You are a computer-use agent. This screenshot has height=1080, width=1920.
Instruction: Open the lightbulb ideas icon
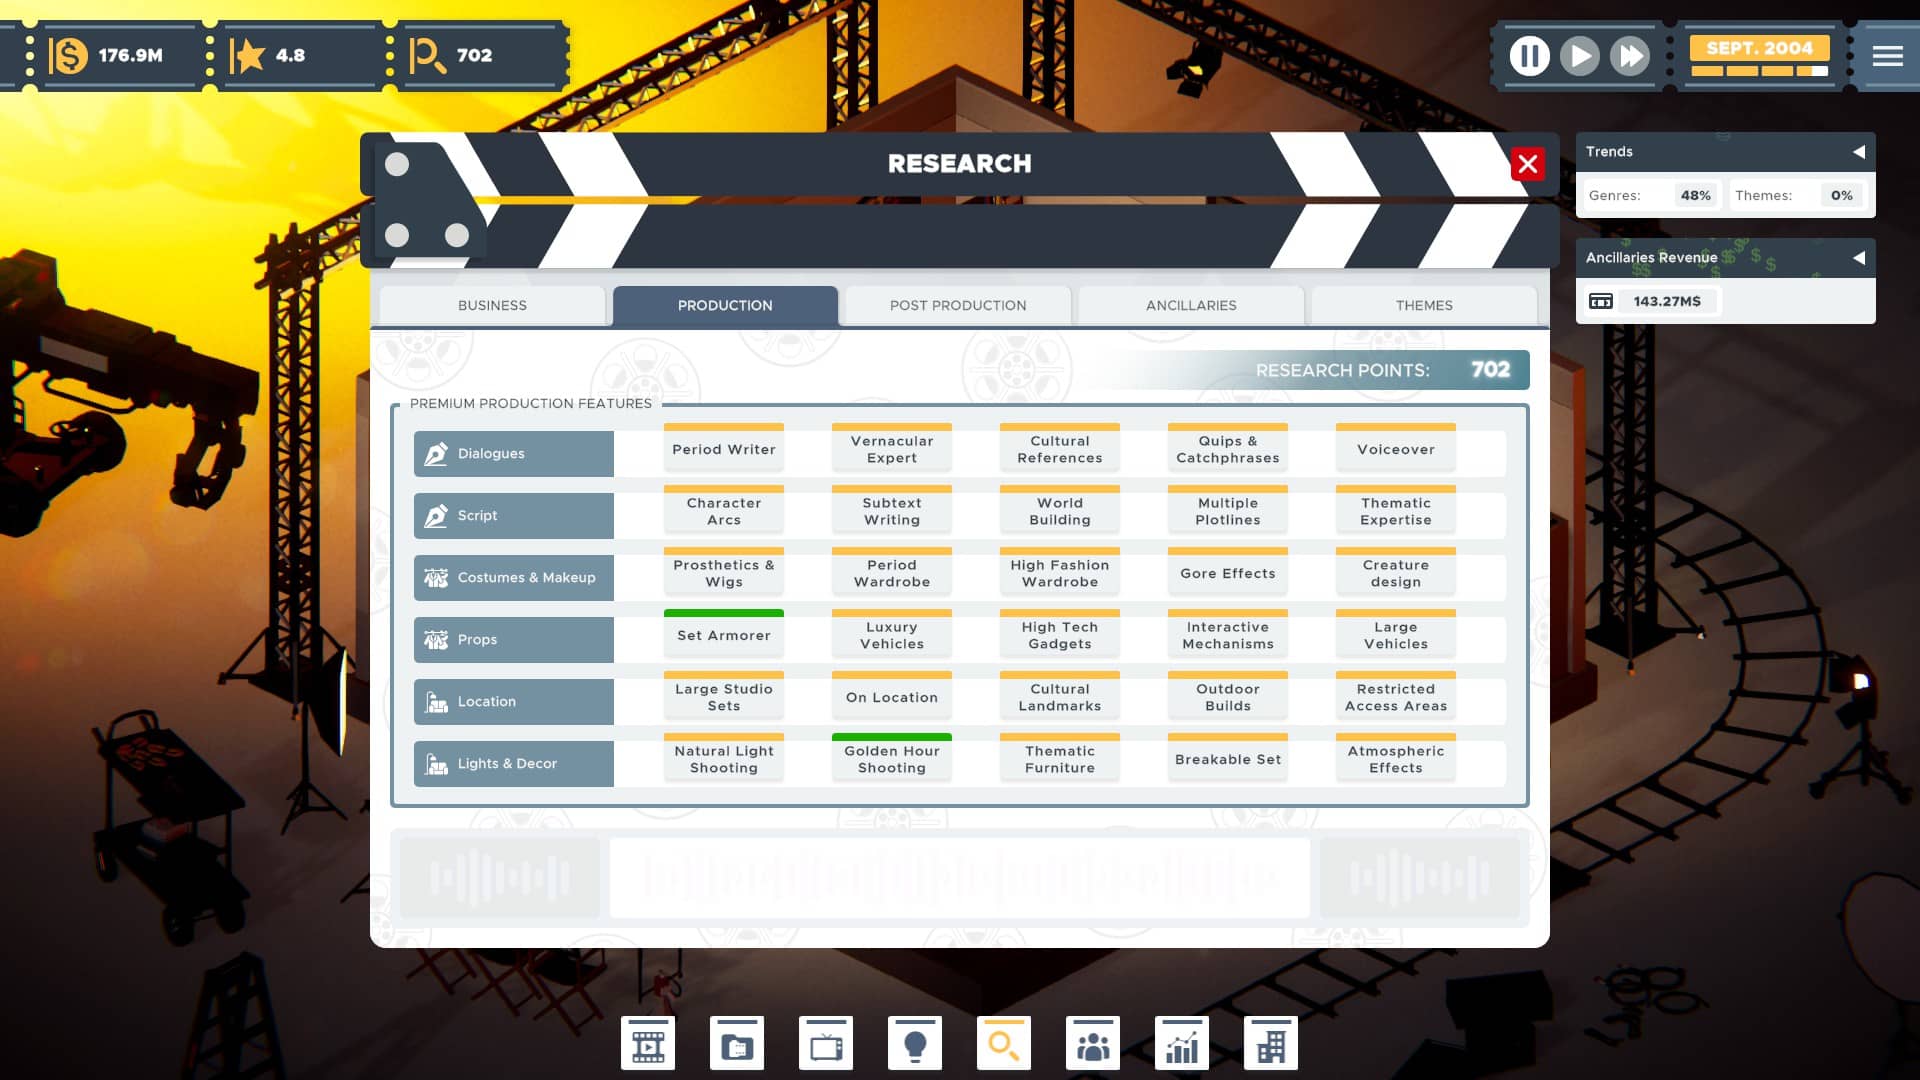click(x=915, y=1043)
